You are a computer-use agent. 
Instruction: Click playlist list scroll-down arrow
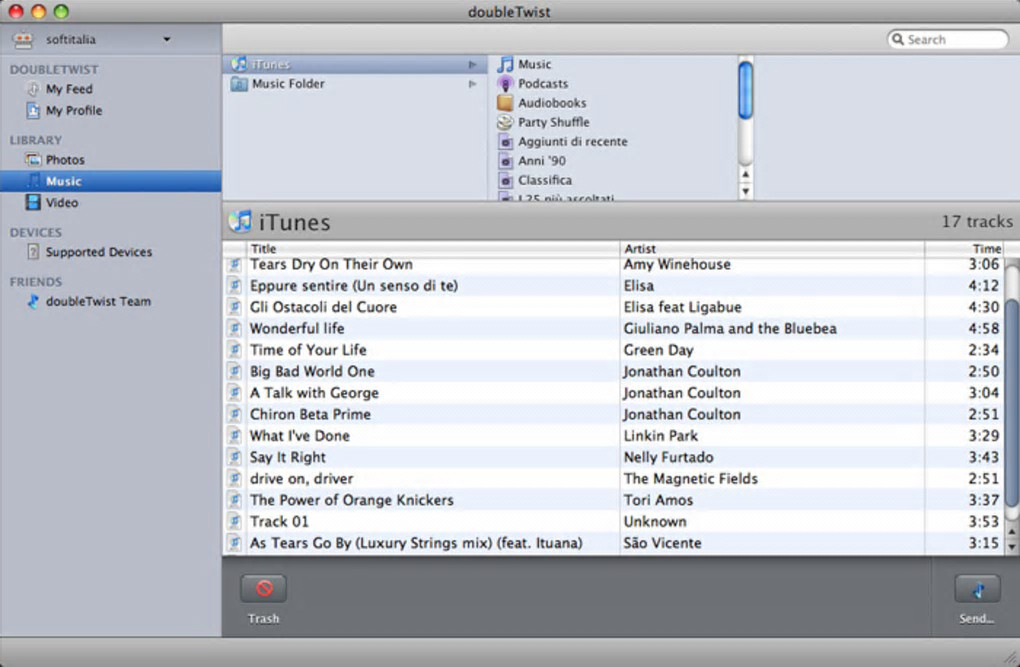[745, 191]
